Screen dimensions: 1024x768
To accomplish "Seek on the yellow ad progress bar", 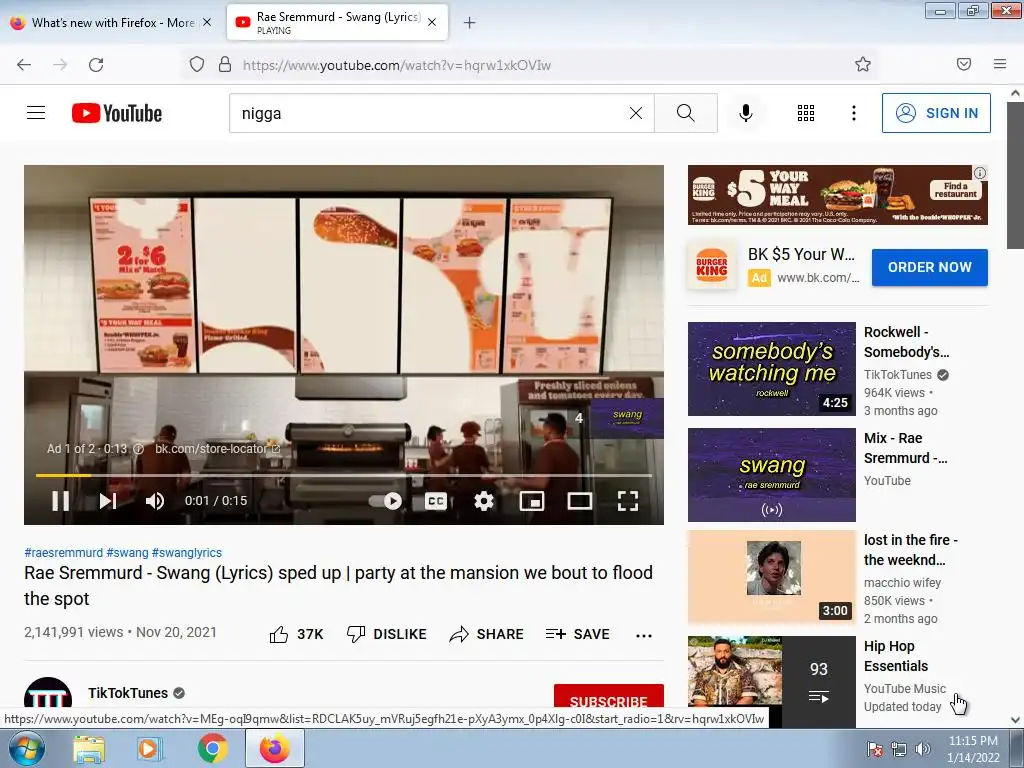I will coord(344,475).
